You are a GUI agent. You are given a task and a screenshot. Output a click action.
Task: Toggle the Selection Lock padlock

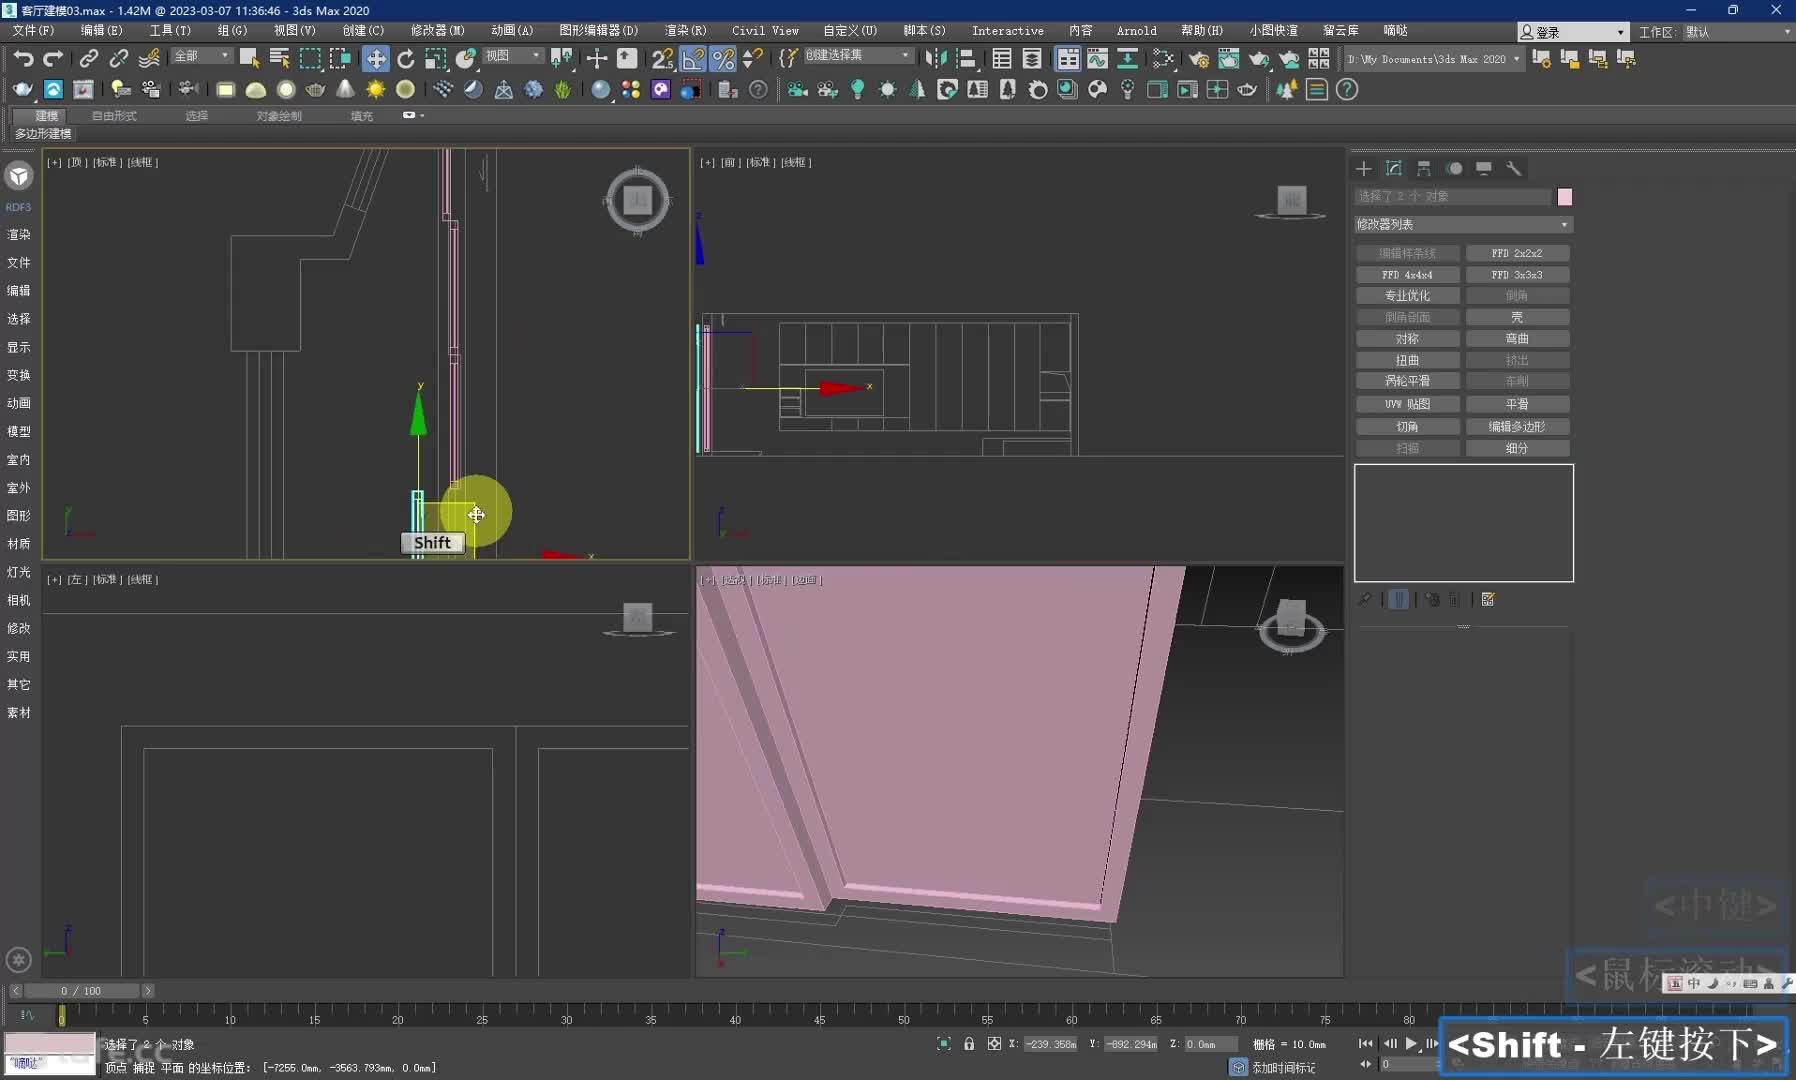[x=969, y=1043]
